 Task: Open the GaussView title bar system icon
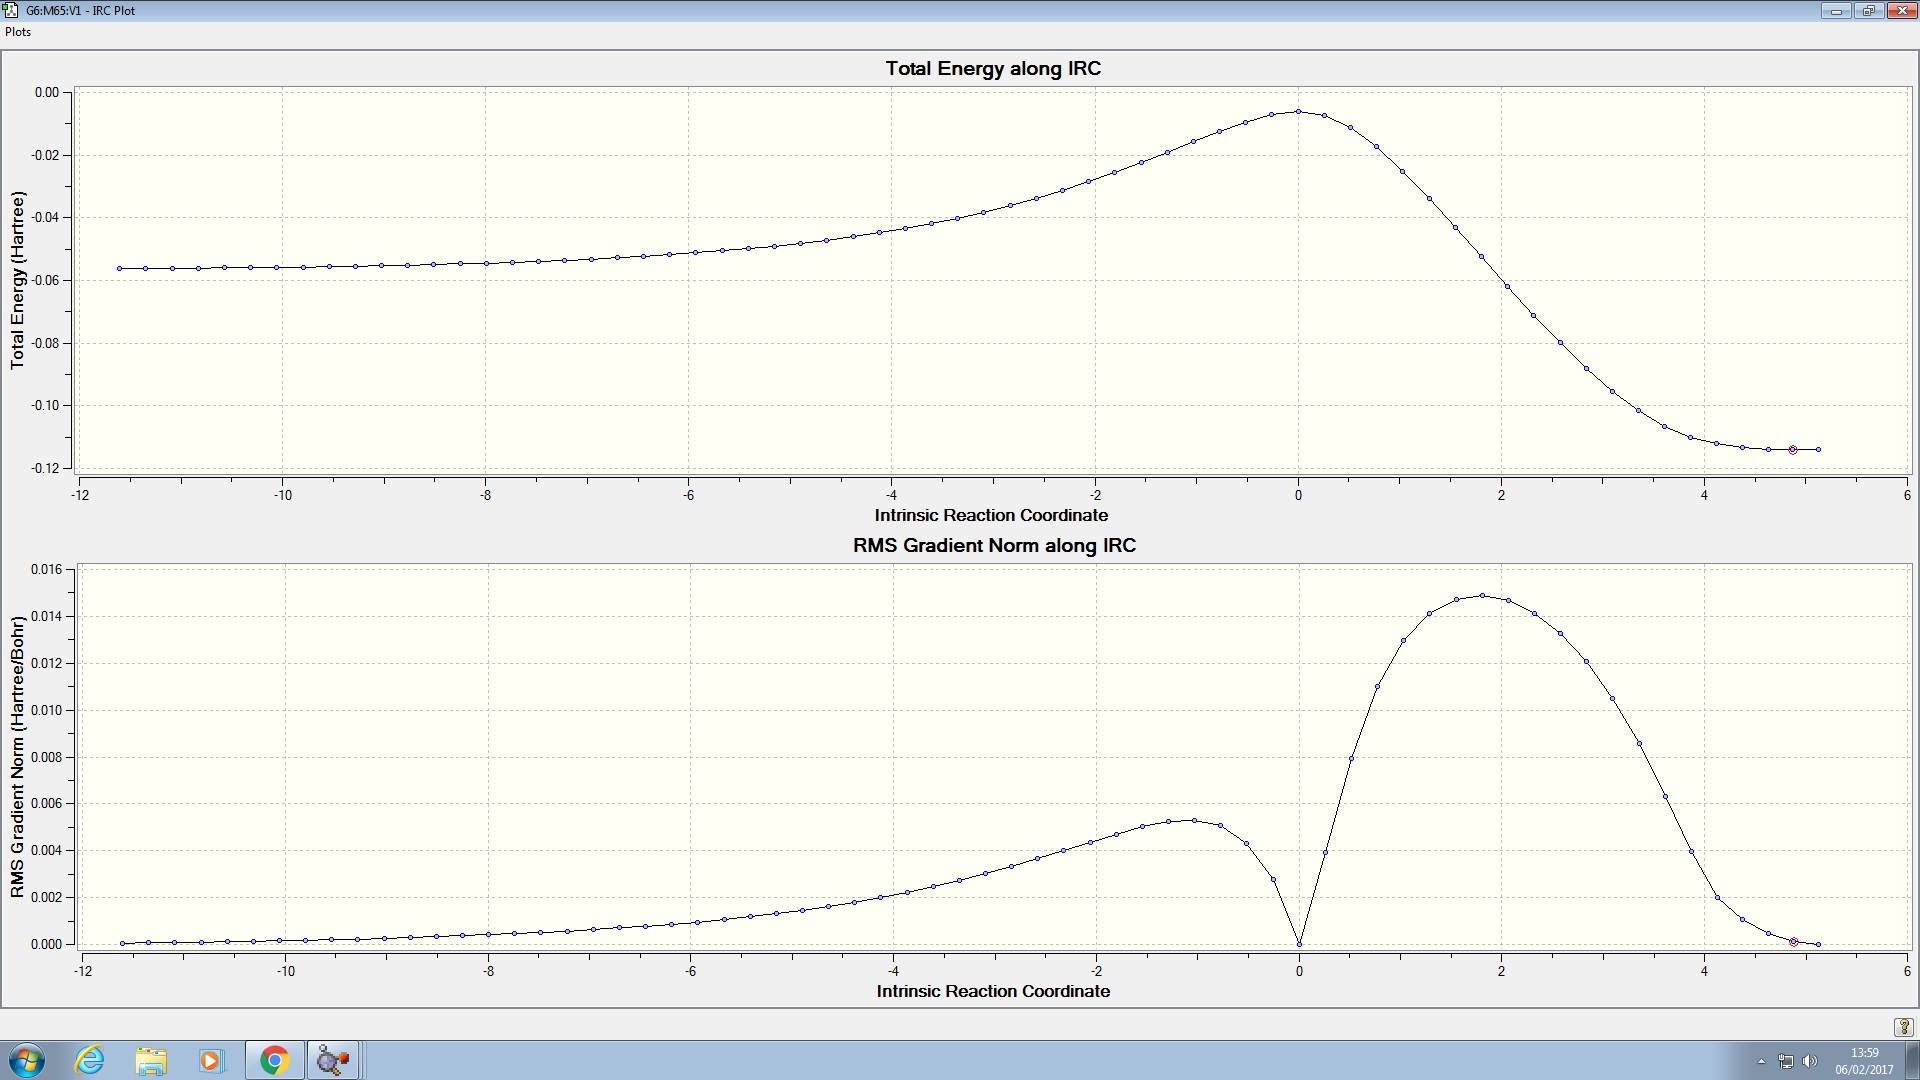[x=11, y=10]
